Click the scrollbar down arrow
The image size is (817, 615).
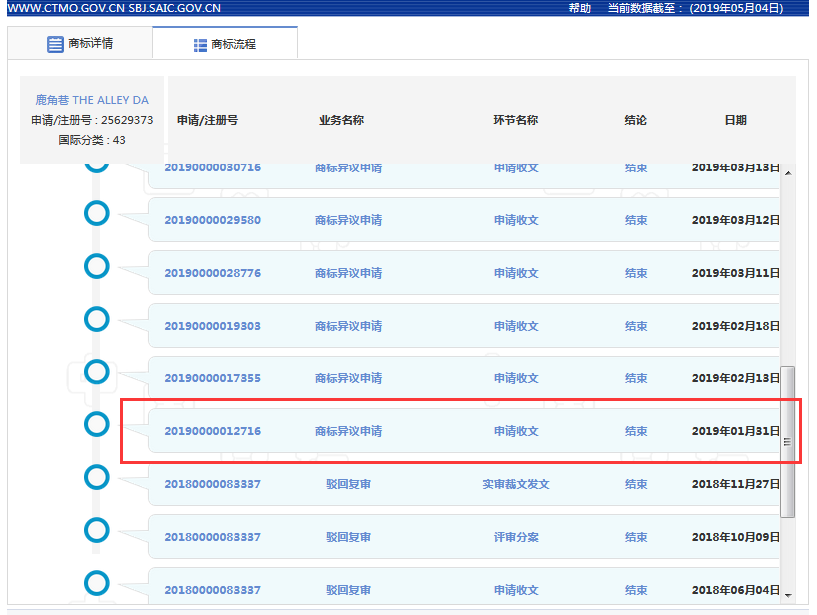pos(788,594)
